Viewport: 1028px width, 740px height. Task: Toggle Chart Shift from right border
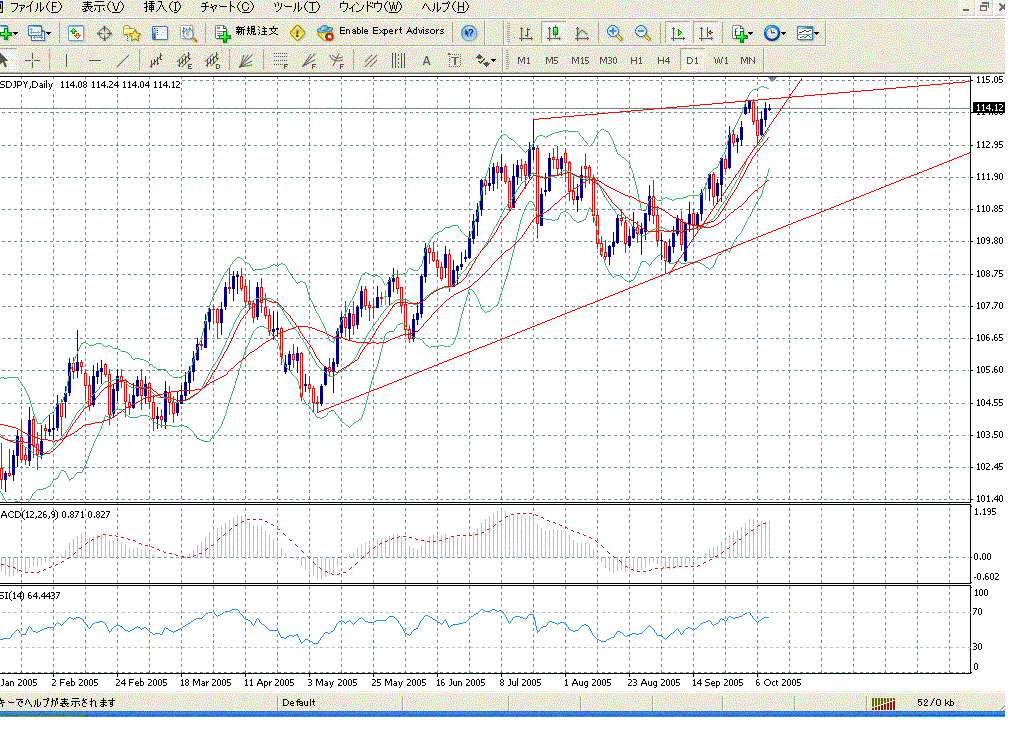(706, 33)
